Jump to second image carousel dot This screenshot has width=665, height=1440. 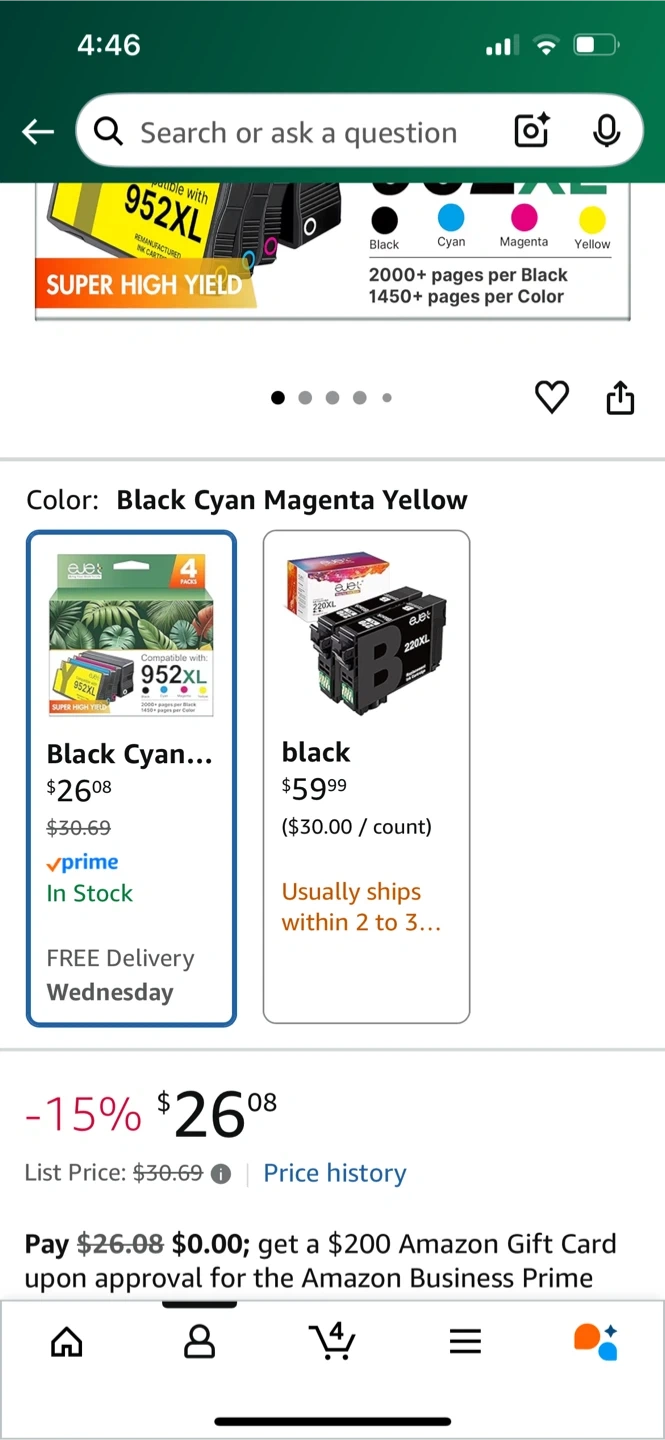click(x=305, y=398)
